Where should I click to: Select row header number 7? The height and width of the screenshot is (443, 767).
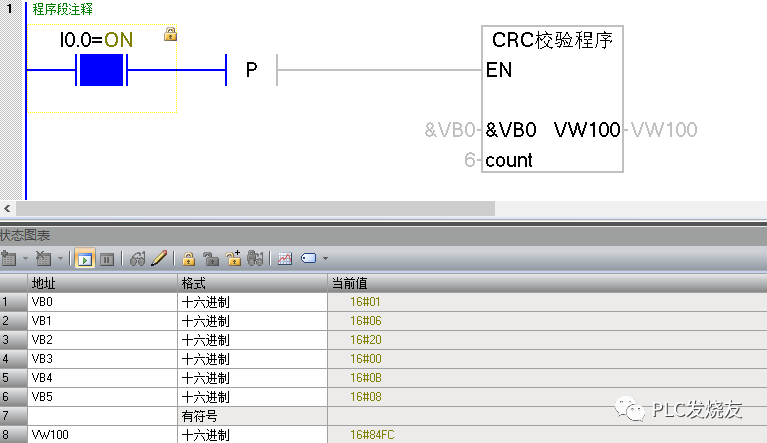pyautogui.click(x=13, y=416)
